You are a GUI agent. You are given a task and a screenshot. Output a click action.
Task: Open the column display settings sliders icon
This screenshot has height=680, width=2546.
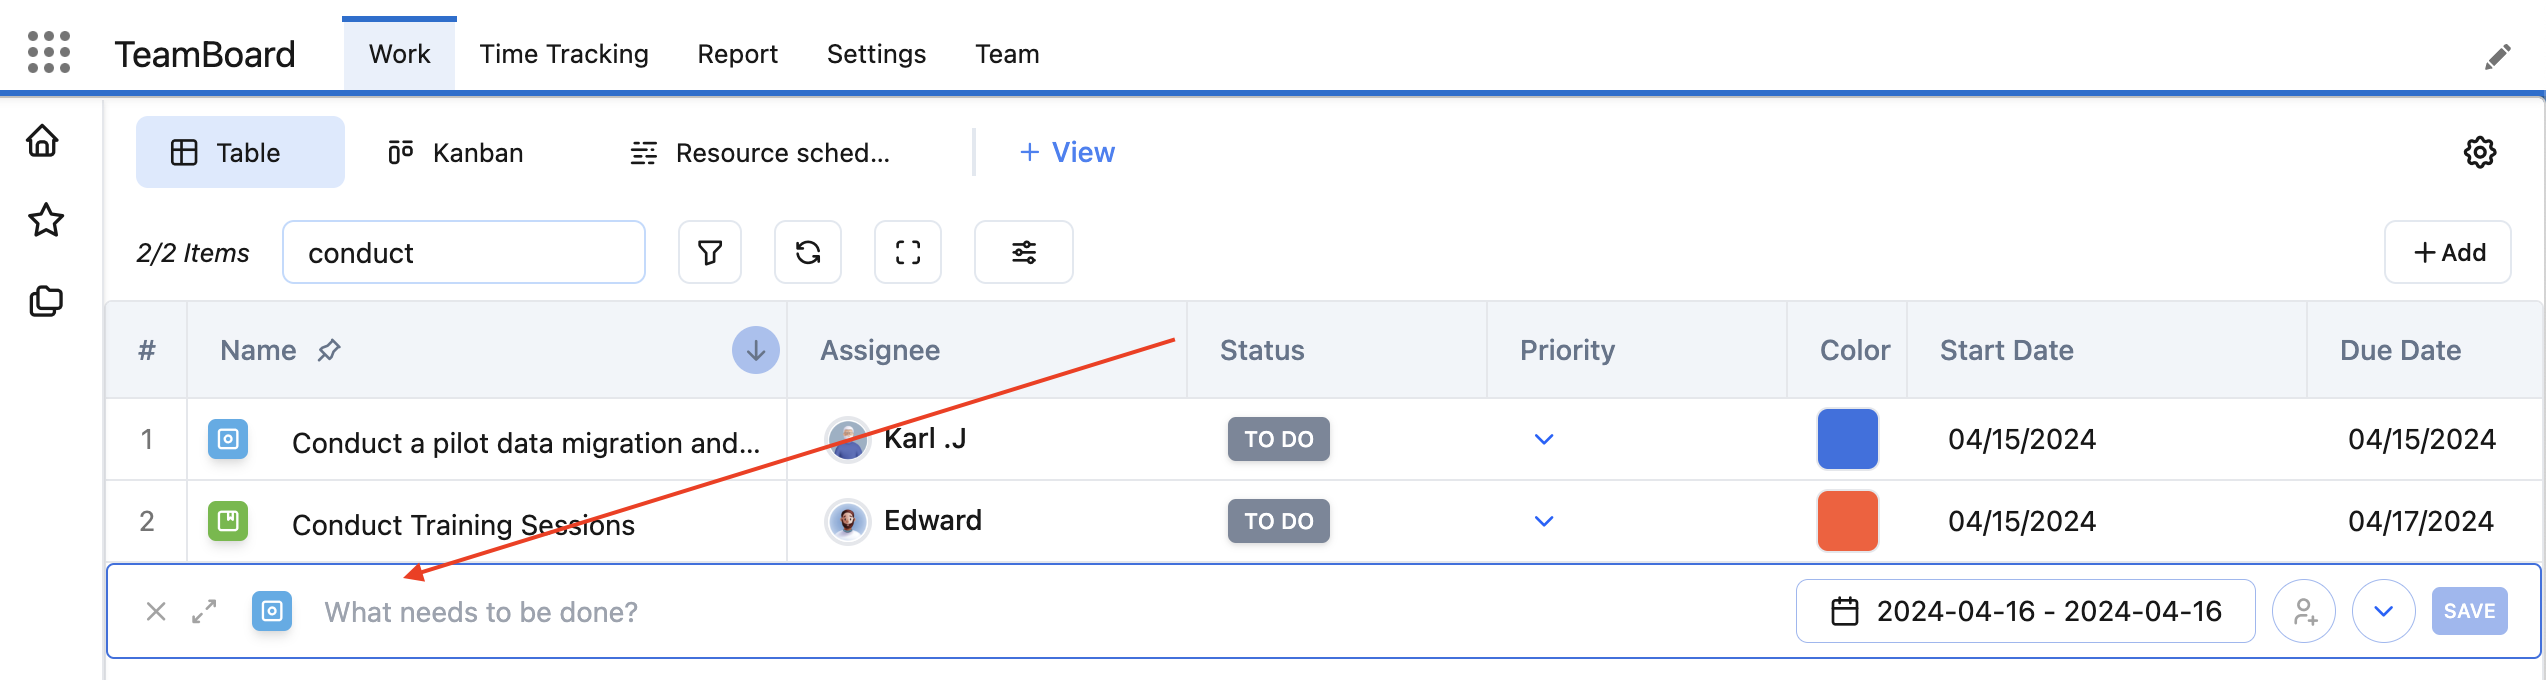(x=1024, y=252)
